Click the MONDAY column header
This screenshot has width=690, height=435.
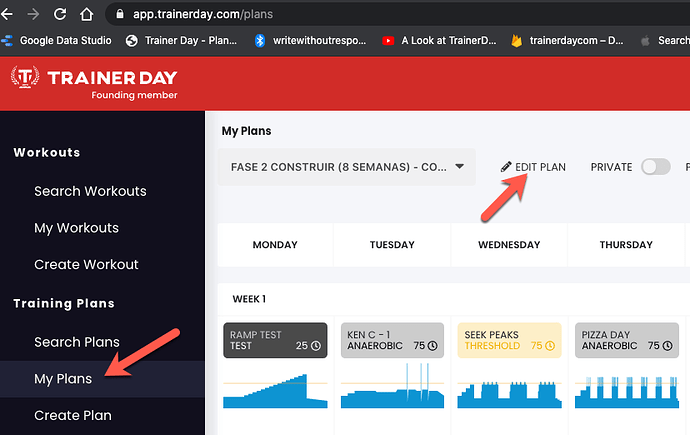pos(275,245)
